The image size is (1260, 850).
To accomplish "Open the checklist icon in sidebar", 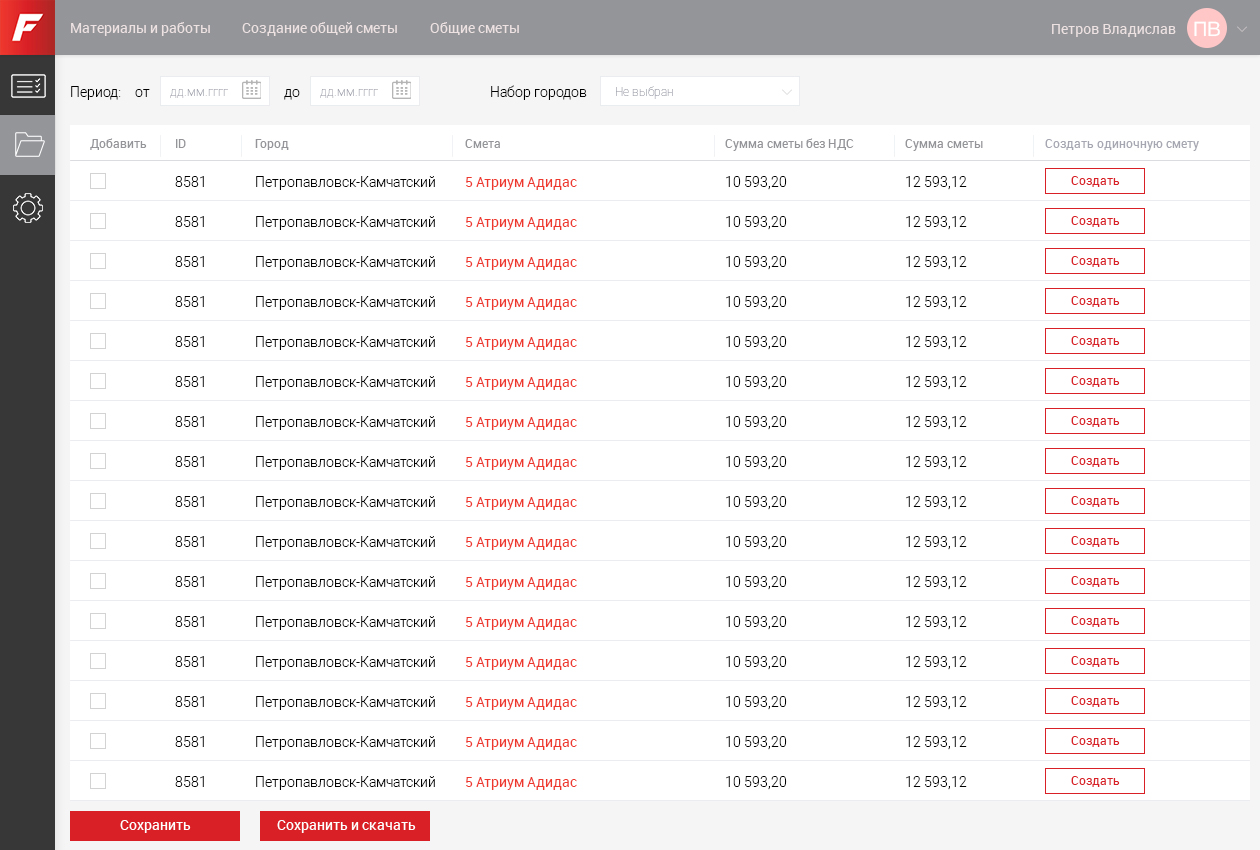I will (27, 86).
